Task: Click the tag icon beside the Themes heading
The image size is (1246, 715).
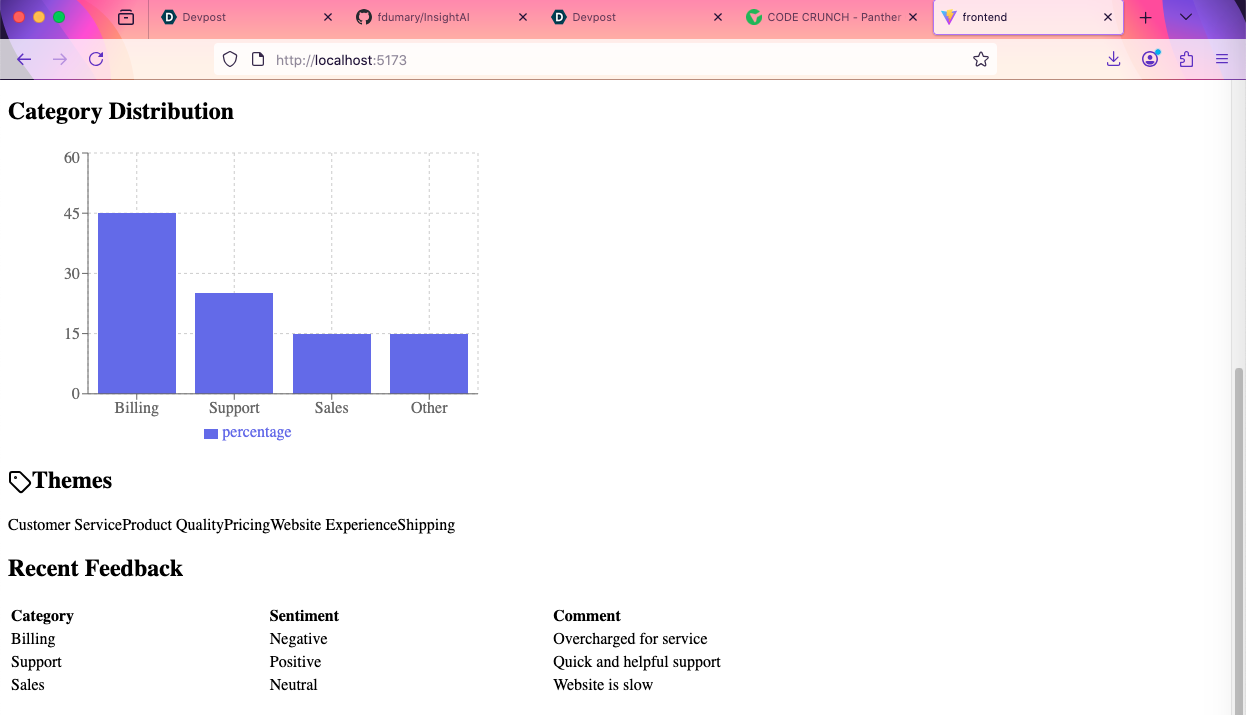Action: point(17,480)
